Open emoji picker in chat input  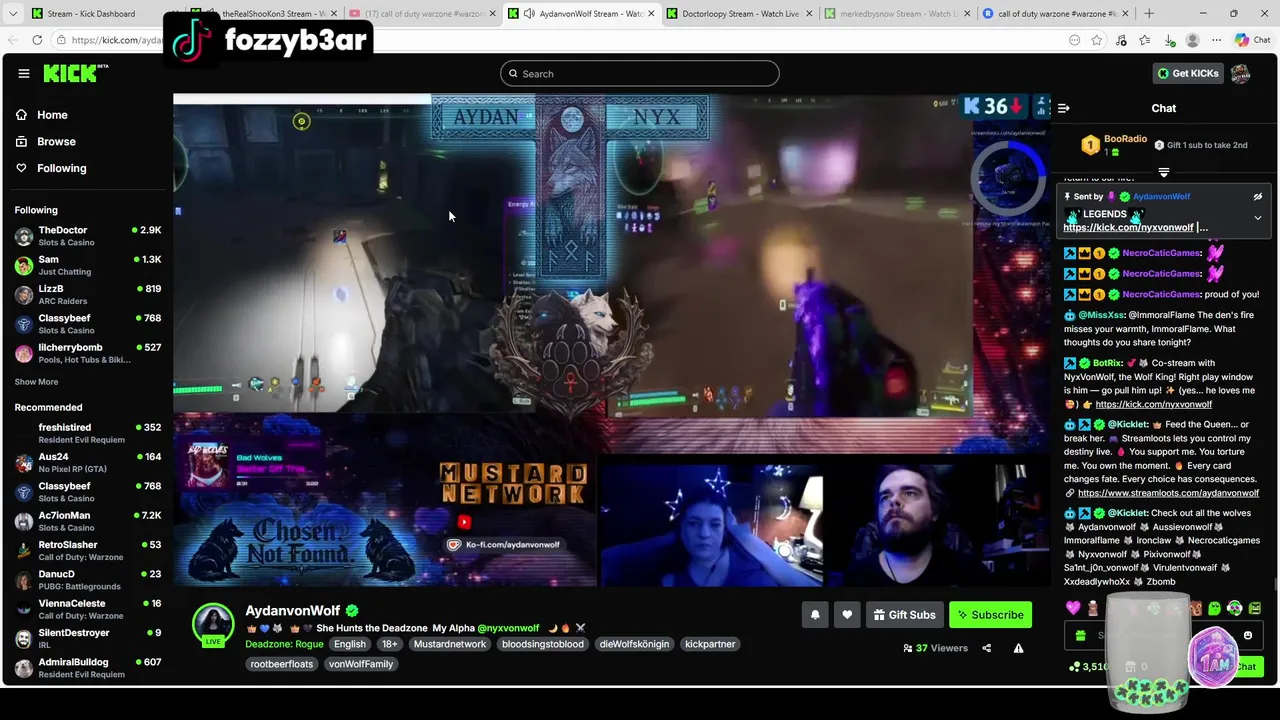coord(1248,635)
